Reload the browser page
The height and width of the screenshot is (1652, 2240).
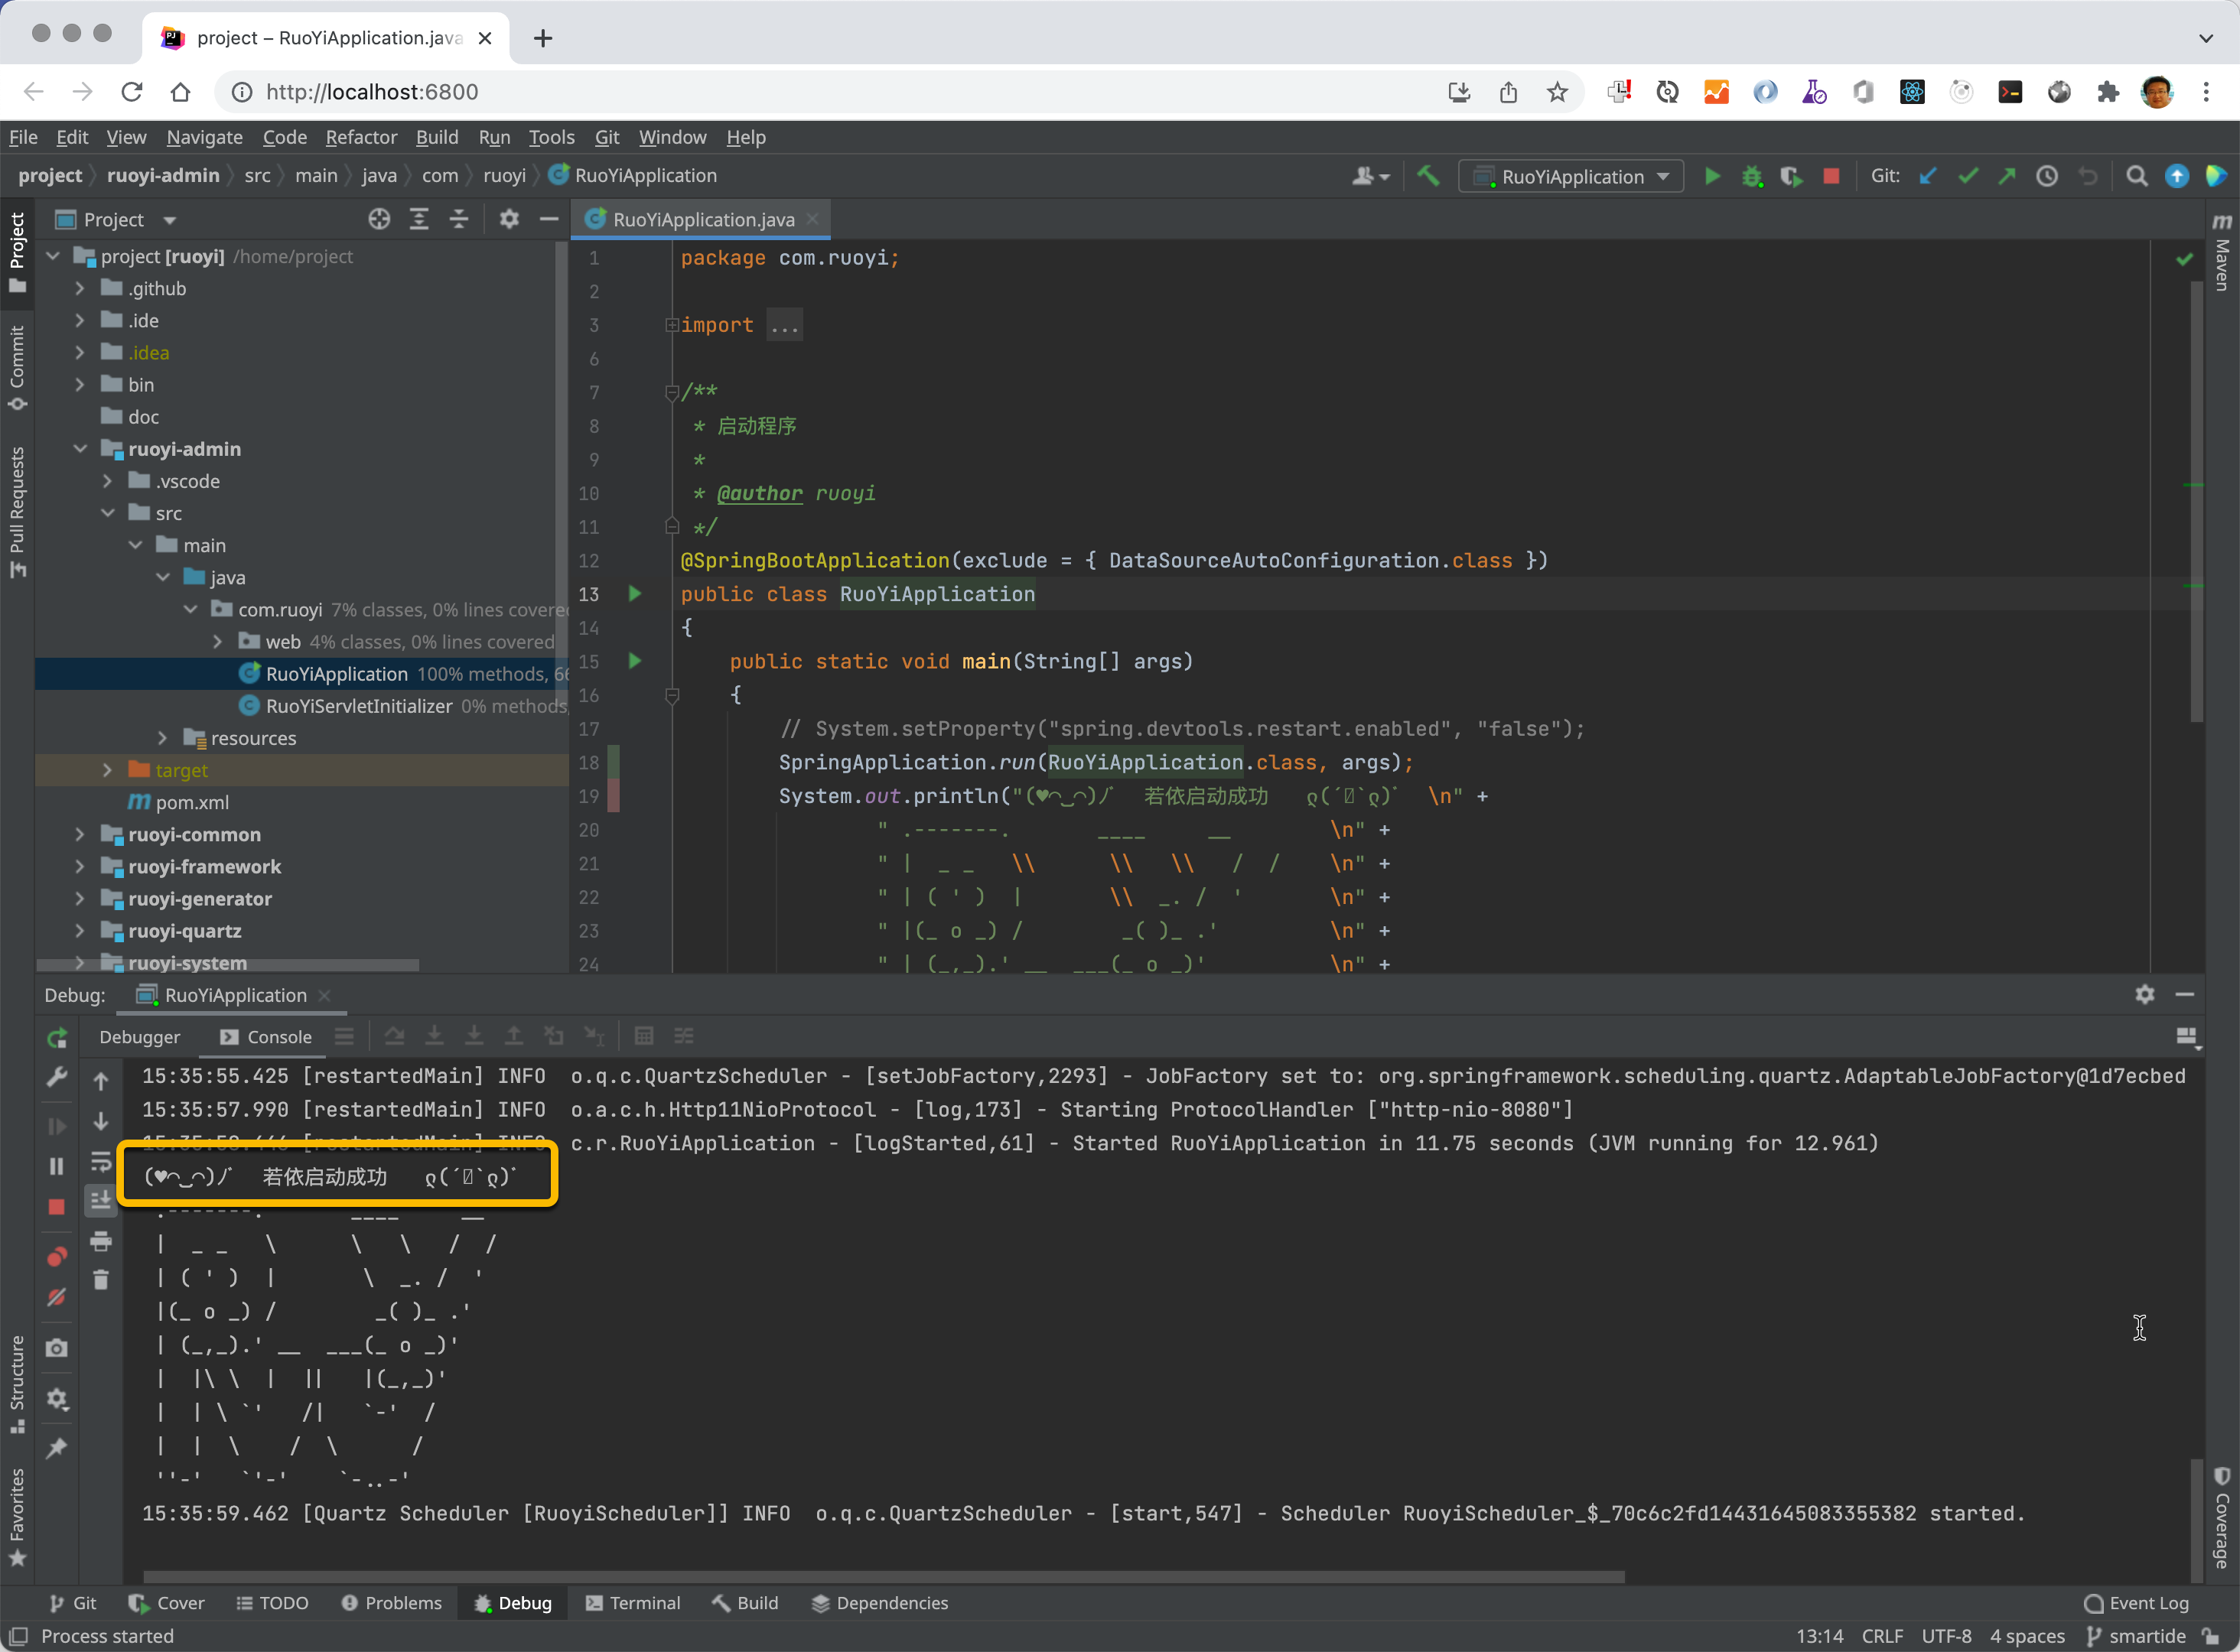[131, 92]
